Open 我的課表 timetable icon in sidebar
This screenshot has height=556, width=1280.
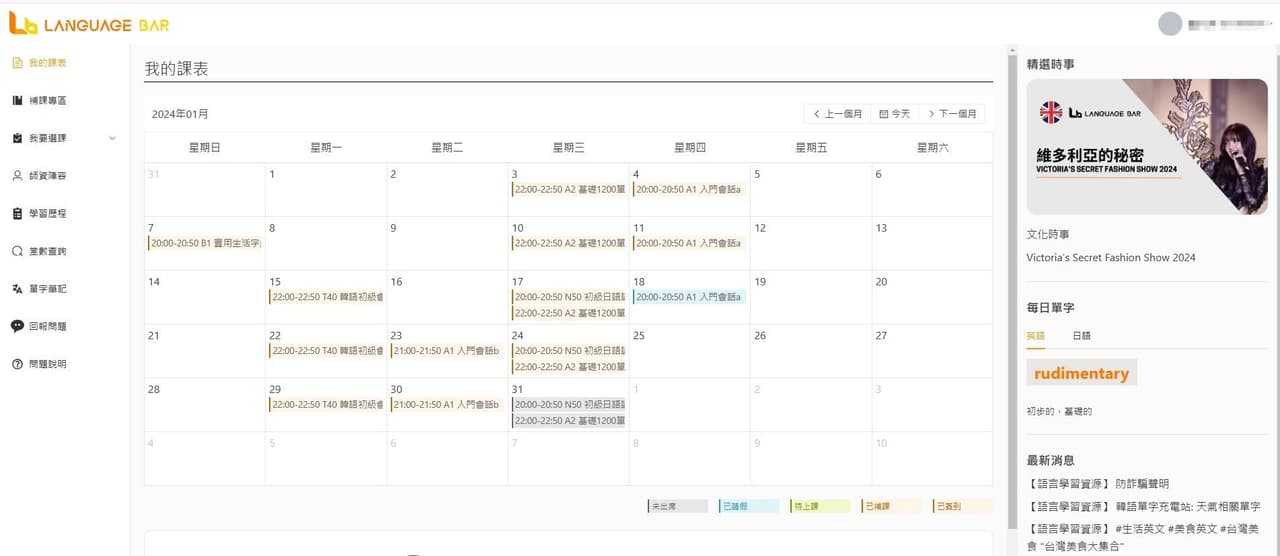pos(17,63)
